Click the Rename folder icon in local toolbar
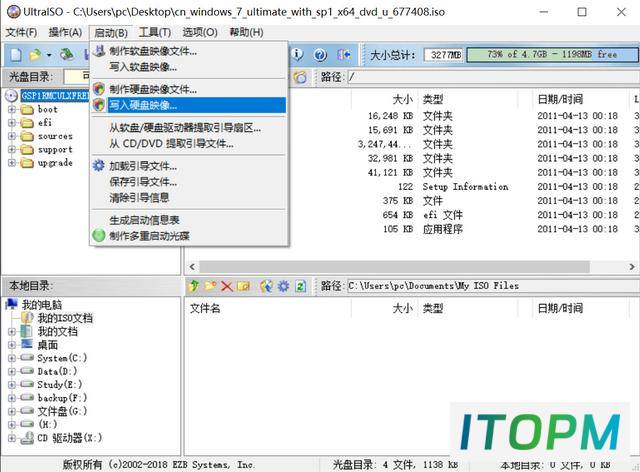 (x=244, y=286)
